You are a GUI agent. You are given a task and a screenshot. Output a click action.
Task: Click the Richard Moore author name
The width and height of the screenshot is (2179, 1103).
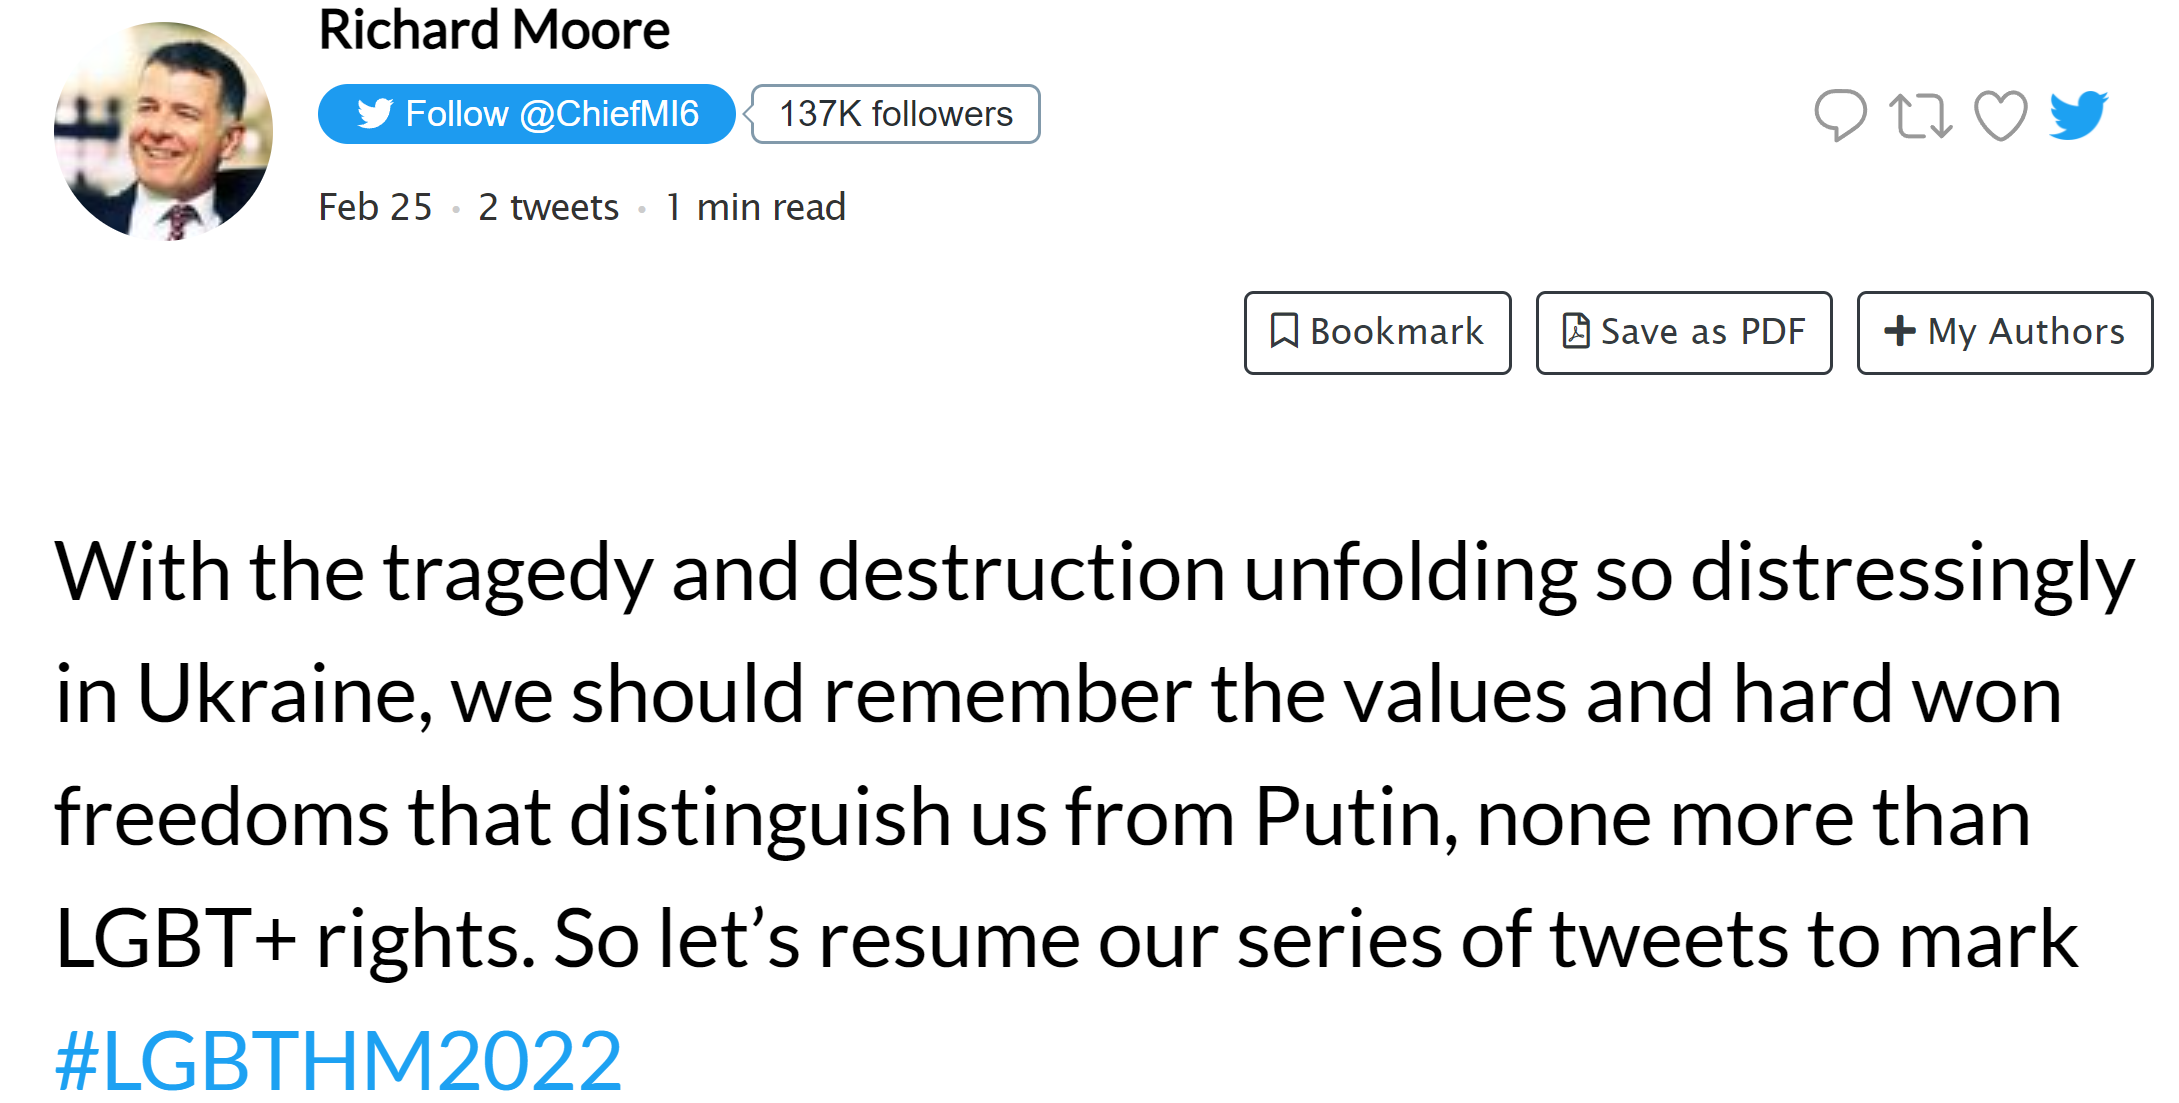pos(494,30)
